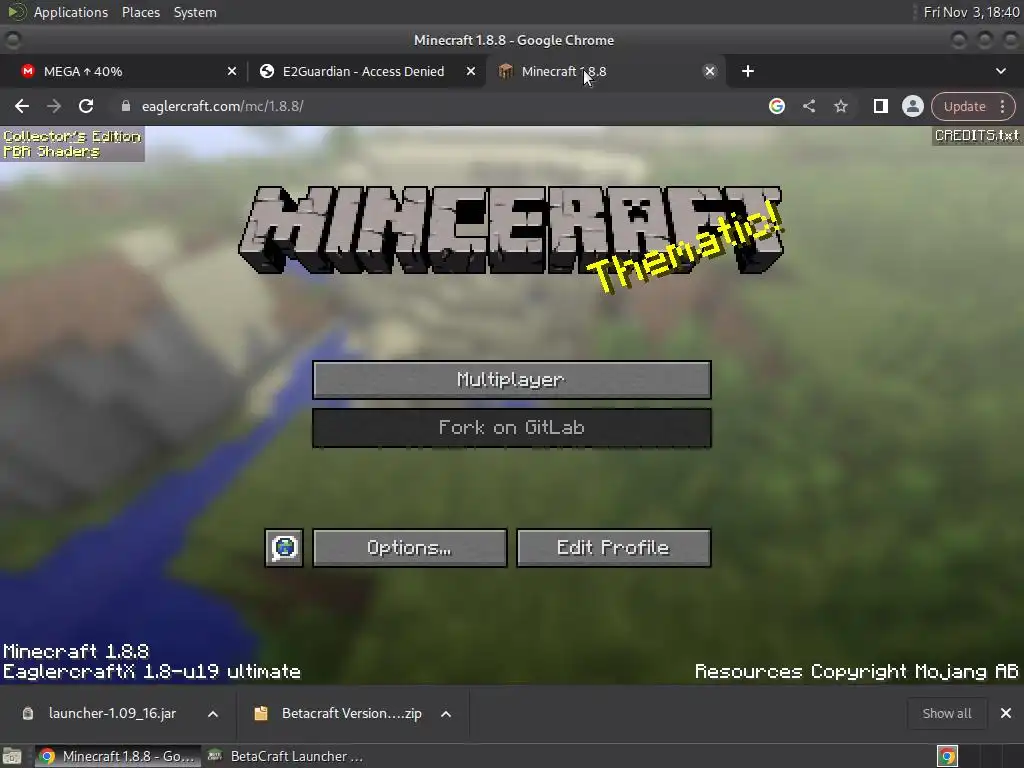Viewport: 1024px width, 768px height.
Task: Click the profile avatar icon
Action: tap(912, 106)
